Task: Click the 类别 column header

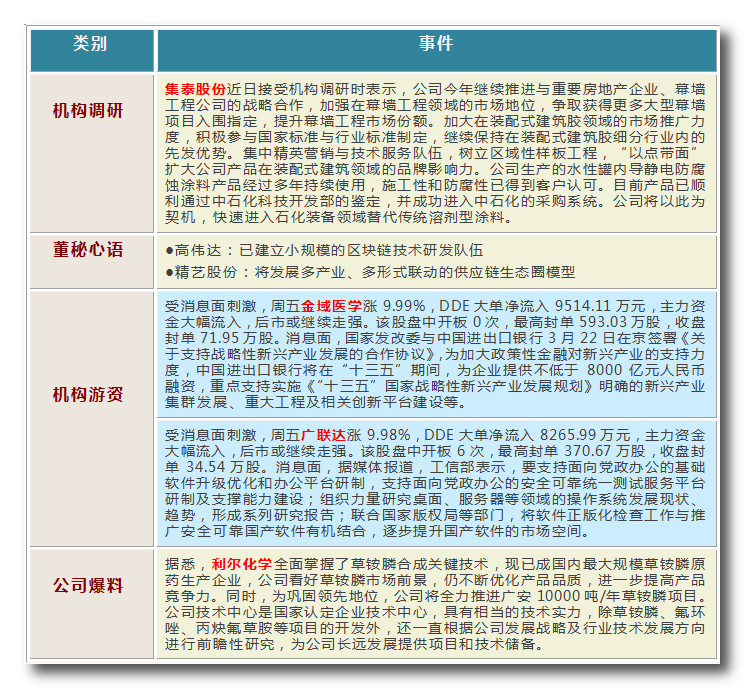Action: tap(91, 45)
